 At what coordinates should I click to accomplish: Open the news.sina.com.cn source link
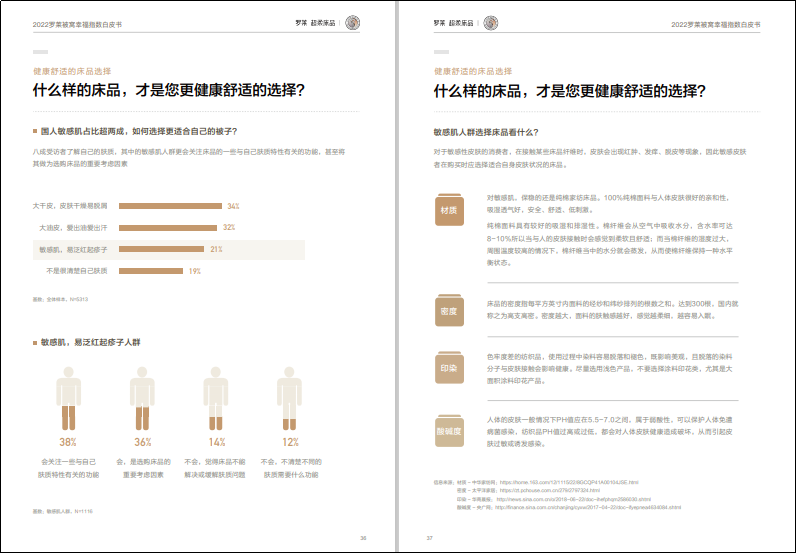[573, 499]
